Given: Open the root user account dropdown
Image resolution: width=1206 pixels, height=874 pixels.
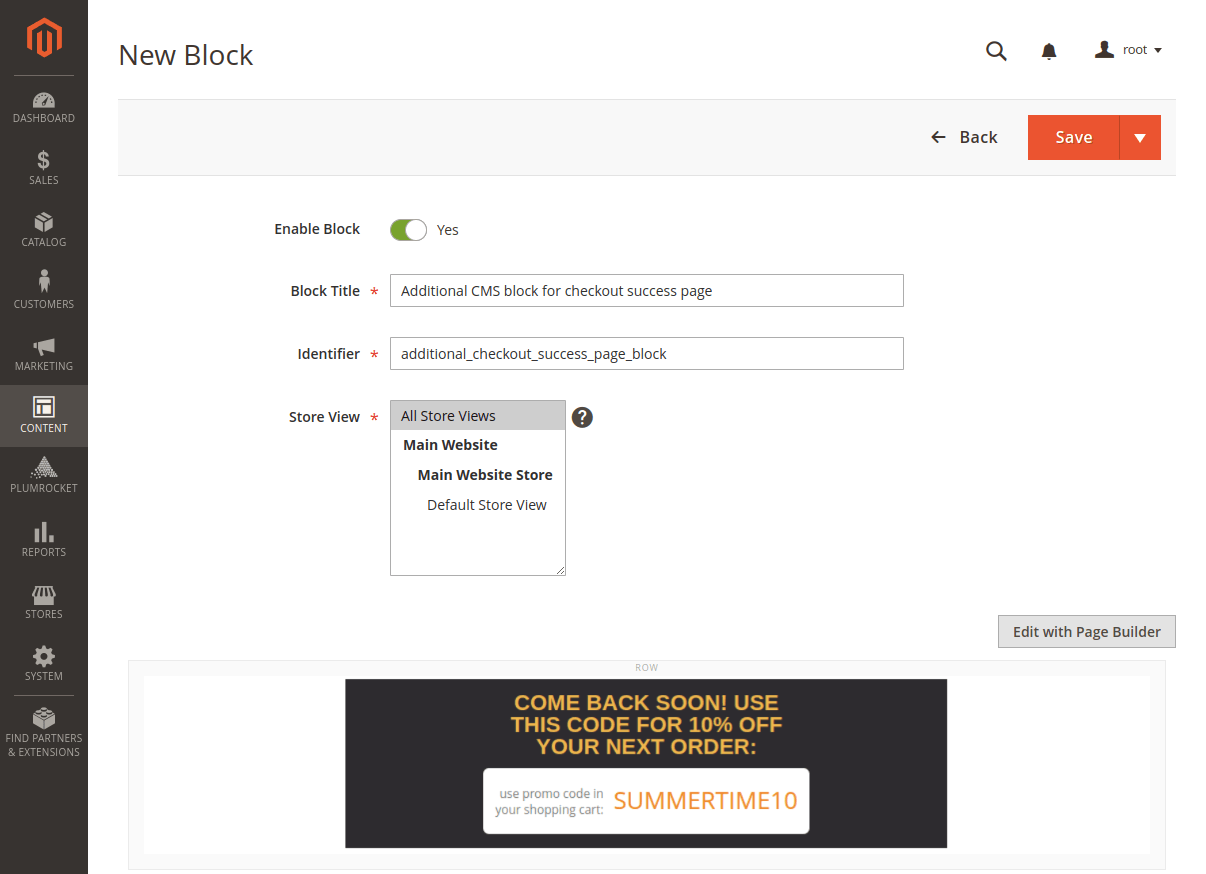Looking at the screenshot, I should coord(1128,50).
